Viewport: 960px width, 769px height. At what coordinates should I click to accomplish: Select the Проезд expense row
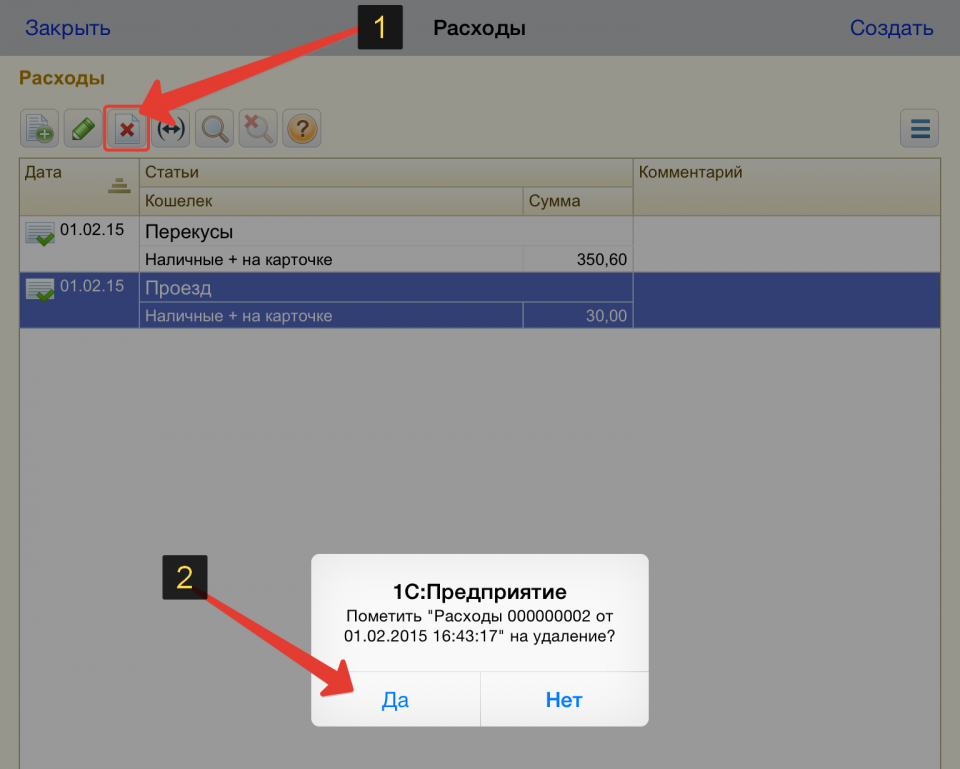click(x=480, y=300)
